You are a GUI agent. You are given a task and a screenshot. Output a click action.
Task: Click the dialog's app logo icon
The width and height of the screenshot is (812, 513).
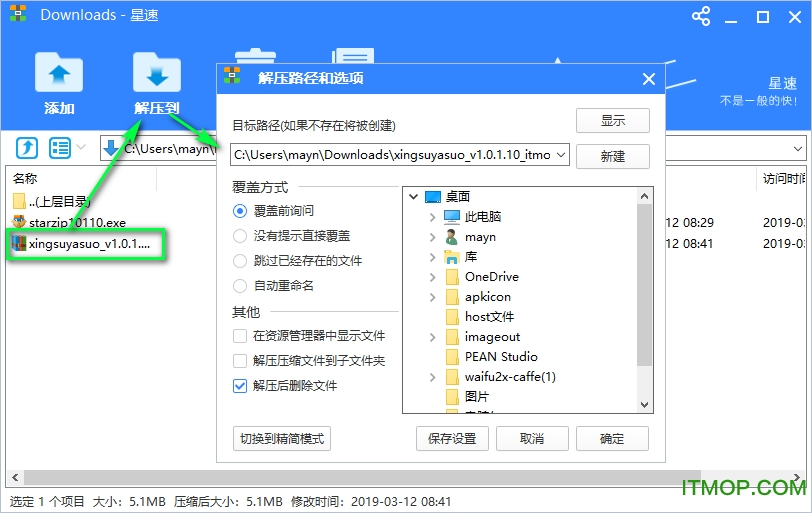(232, 76)
